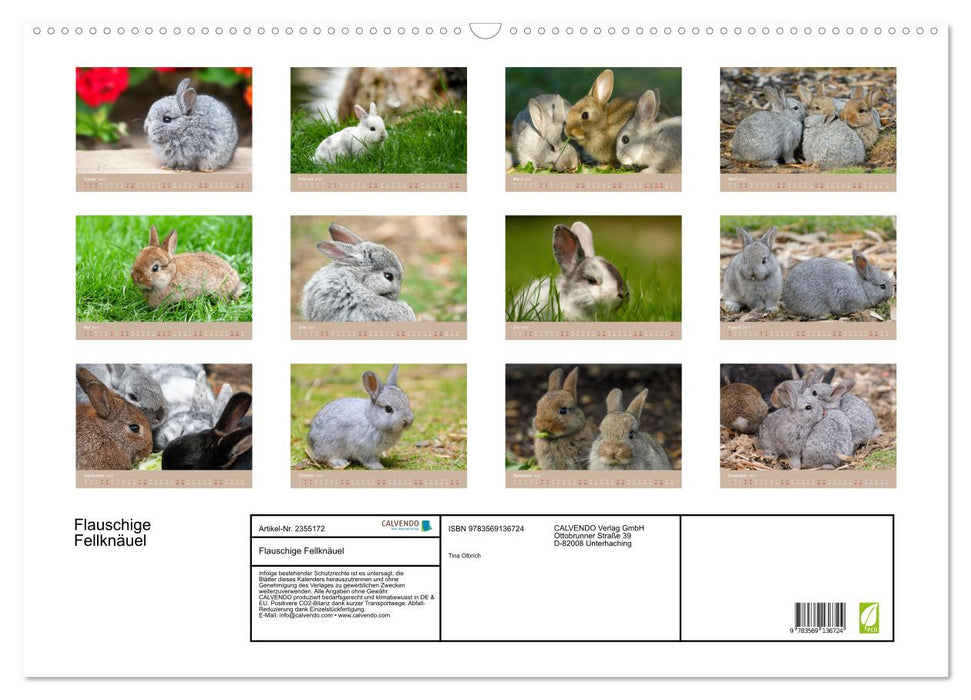Click the barcode number '9 783569 136724'
971x700 pixels.
click(817, 630)
